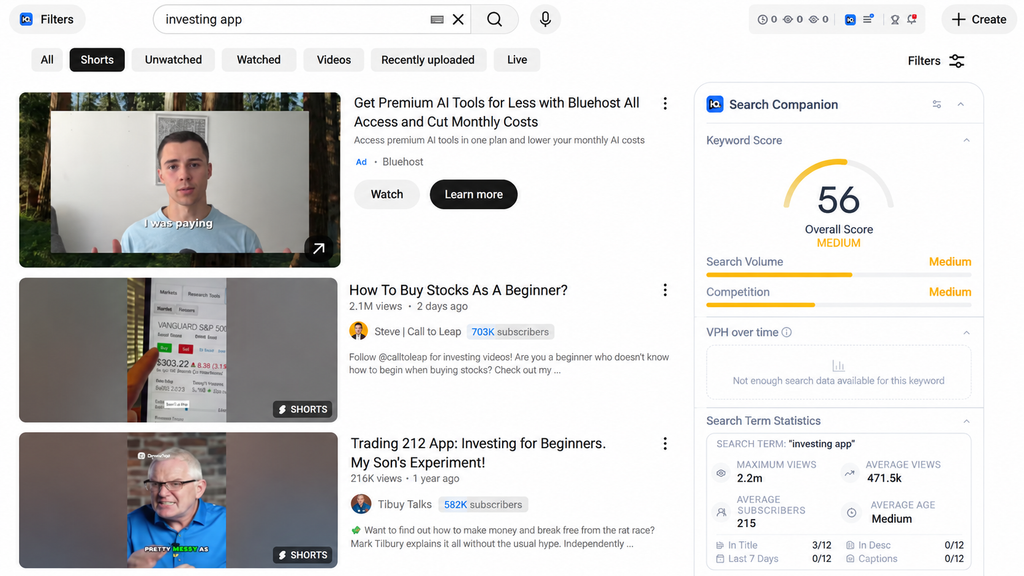Click the 'In Desc' 0/12 statistic

pyautogui.click(x=904, y=545)
